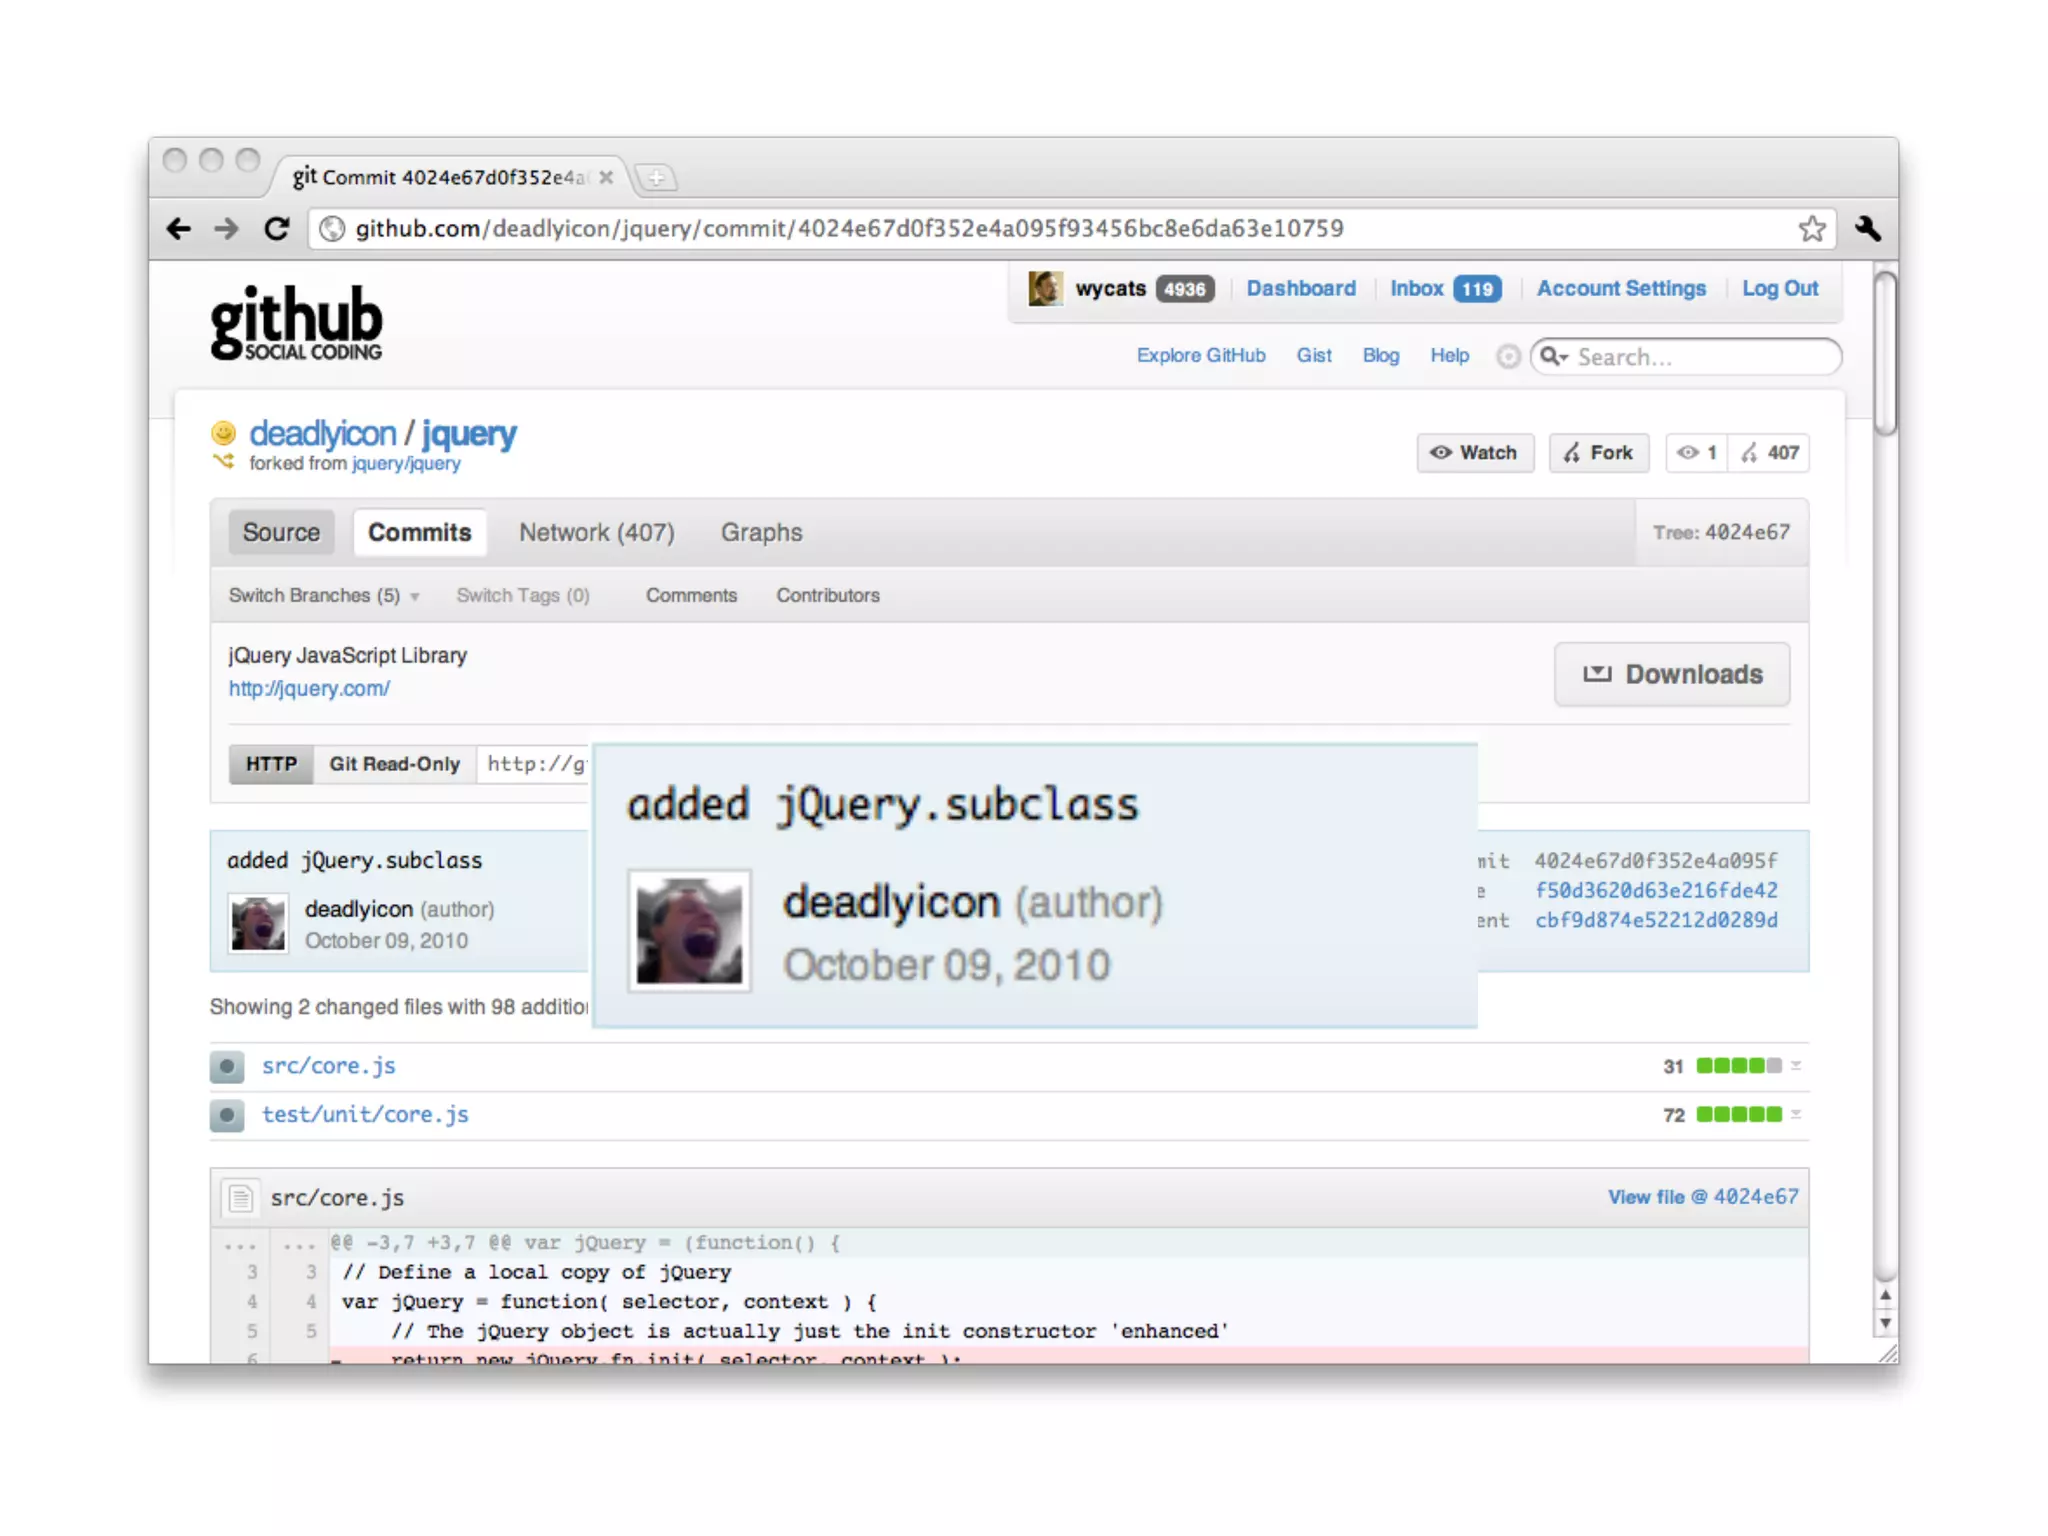Screen dimensions: 2048x1536
Task: Click the browser back arrow
Action: point(179,229)
